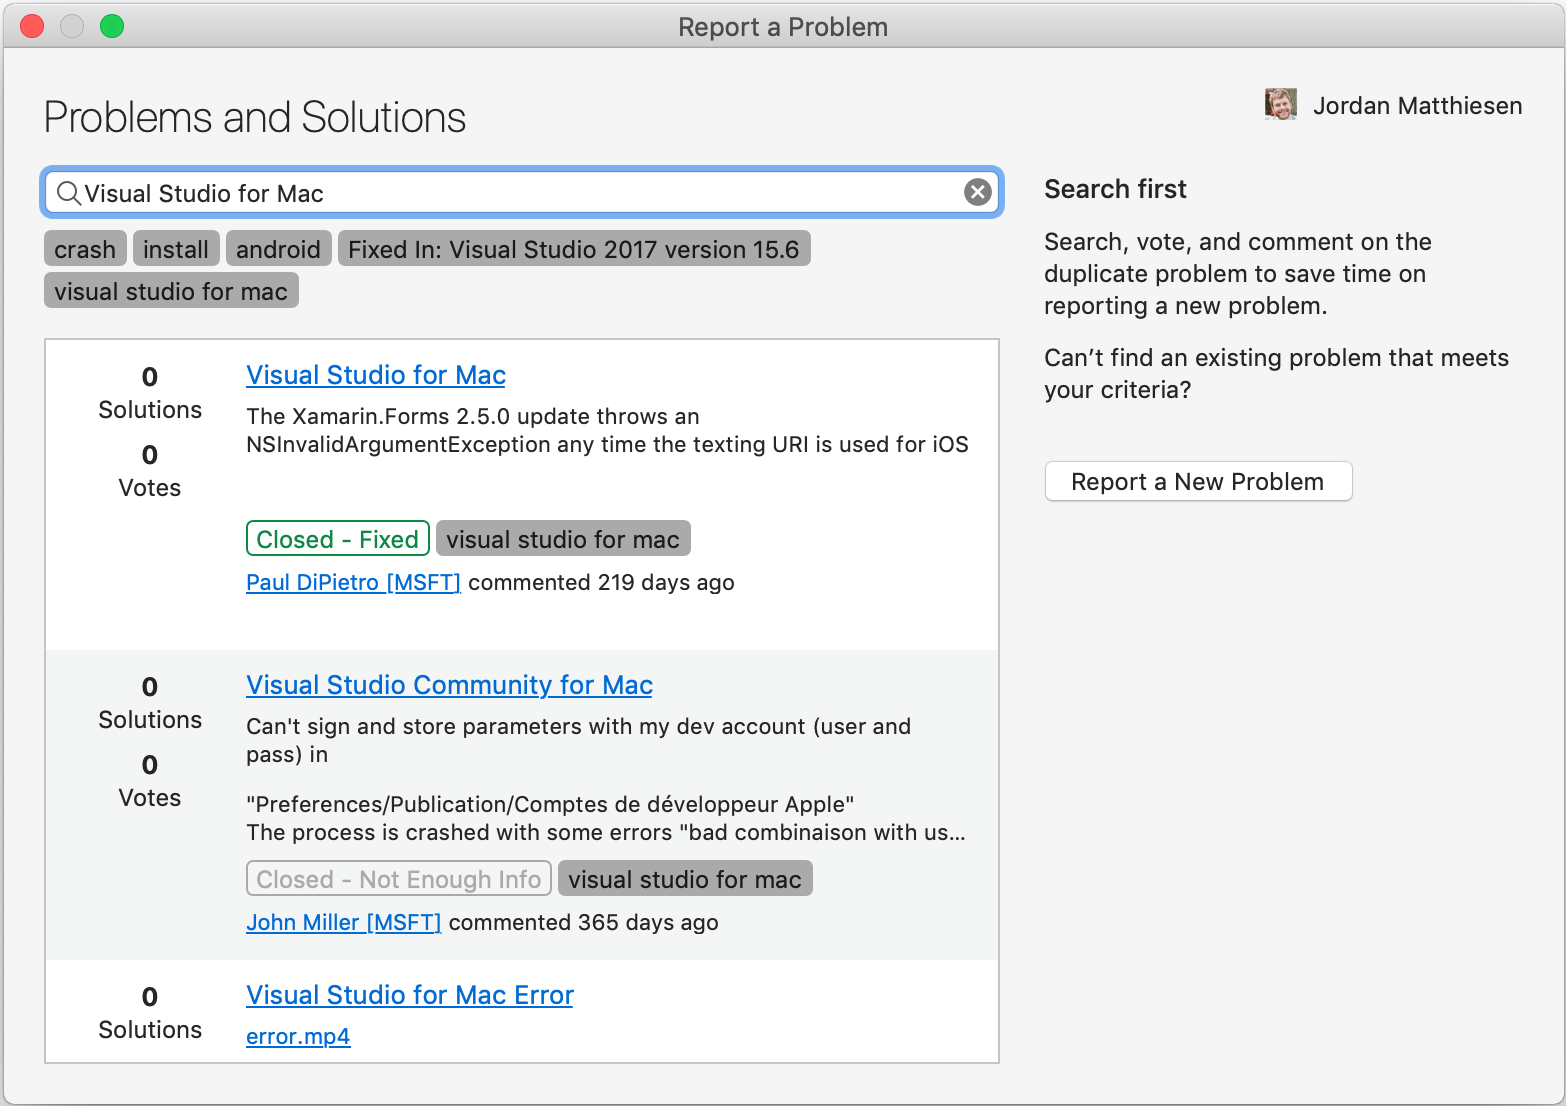
Task: Select the android filter tag
Action: pos(278,249)
